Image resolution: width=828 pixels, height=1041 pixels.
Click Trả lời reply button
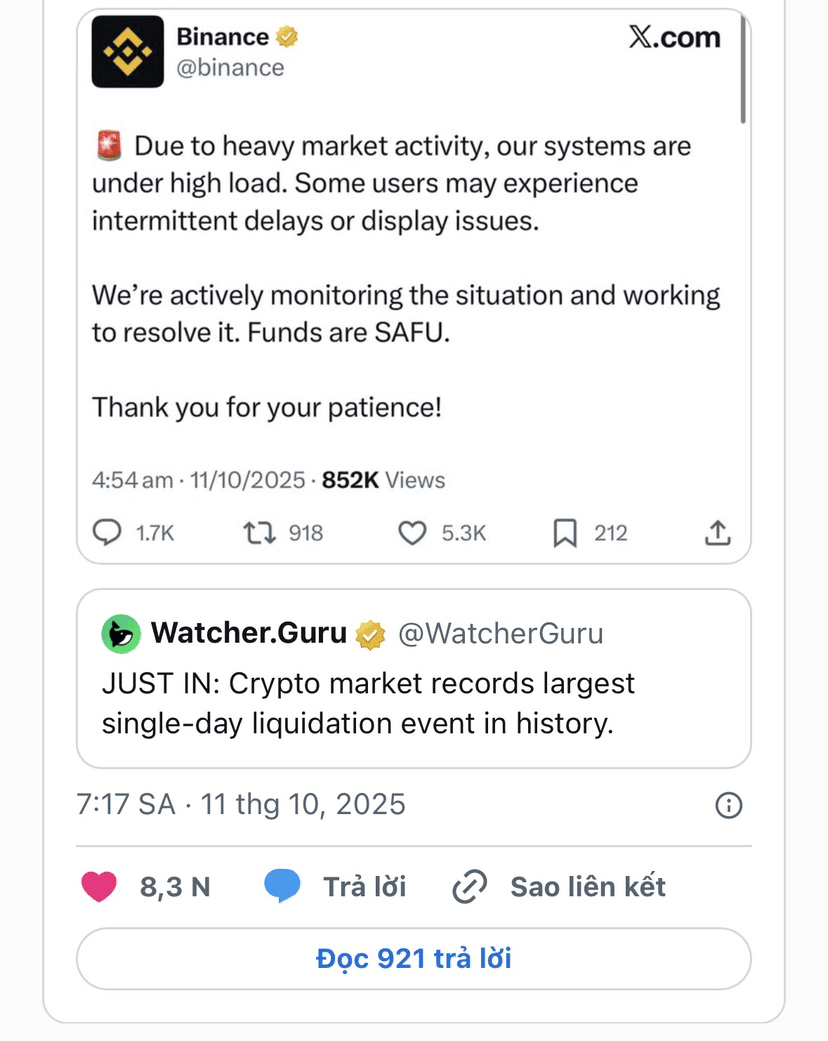[364, 886]
